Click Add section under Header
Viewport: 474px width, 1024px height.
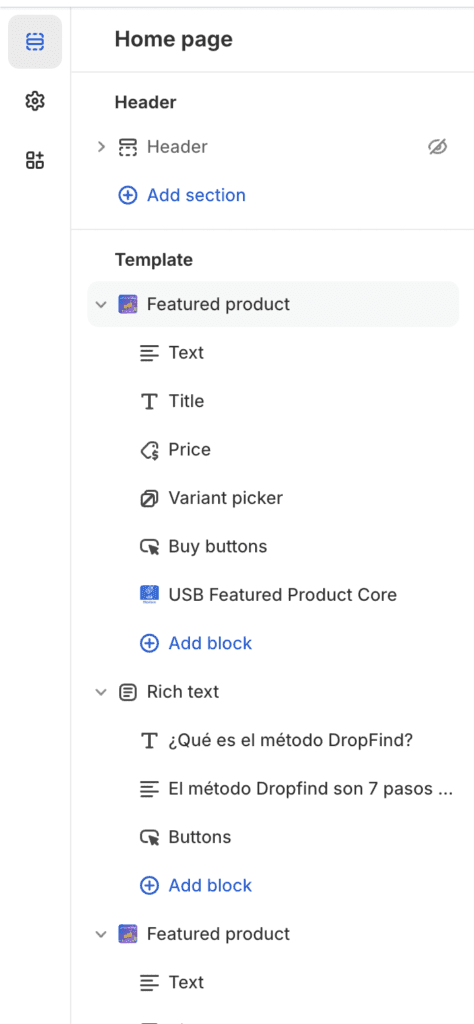pos(182,195)
